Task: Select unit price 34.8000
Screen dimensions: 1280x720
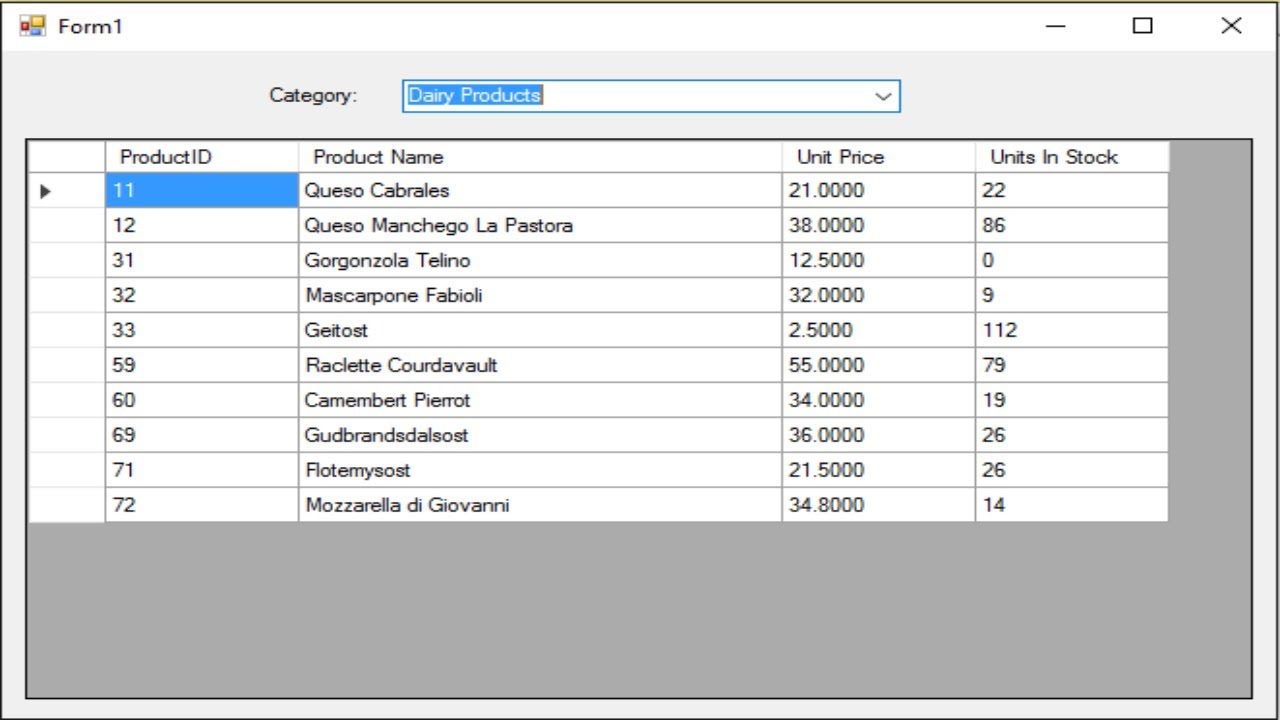Action: pyautogui.click(x=878, y=505)
